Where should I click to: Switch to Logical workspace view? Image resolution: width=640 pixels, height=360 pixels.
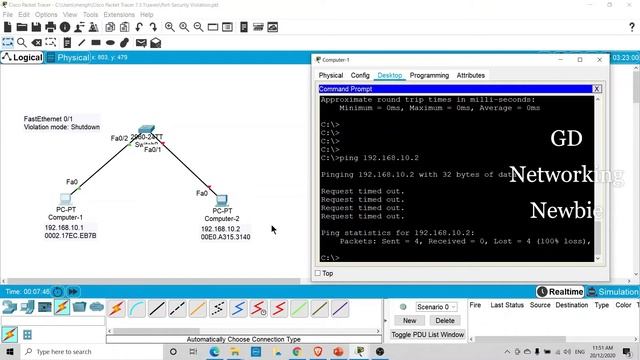click(x=22, y=58)
